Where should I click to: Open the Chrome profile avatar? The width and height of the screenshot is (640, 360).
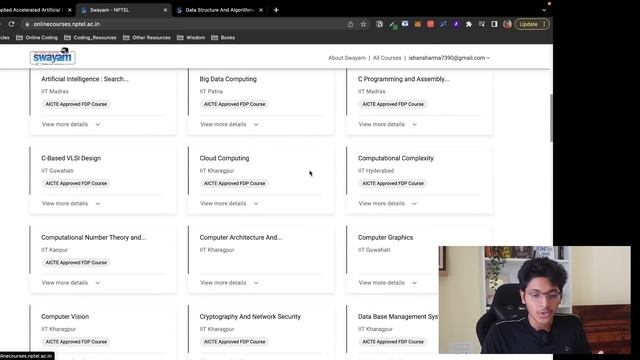pos(507,24)
